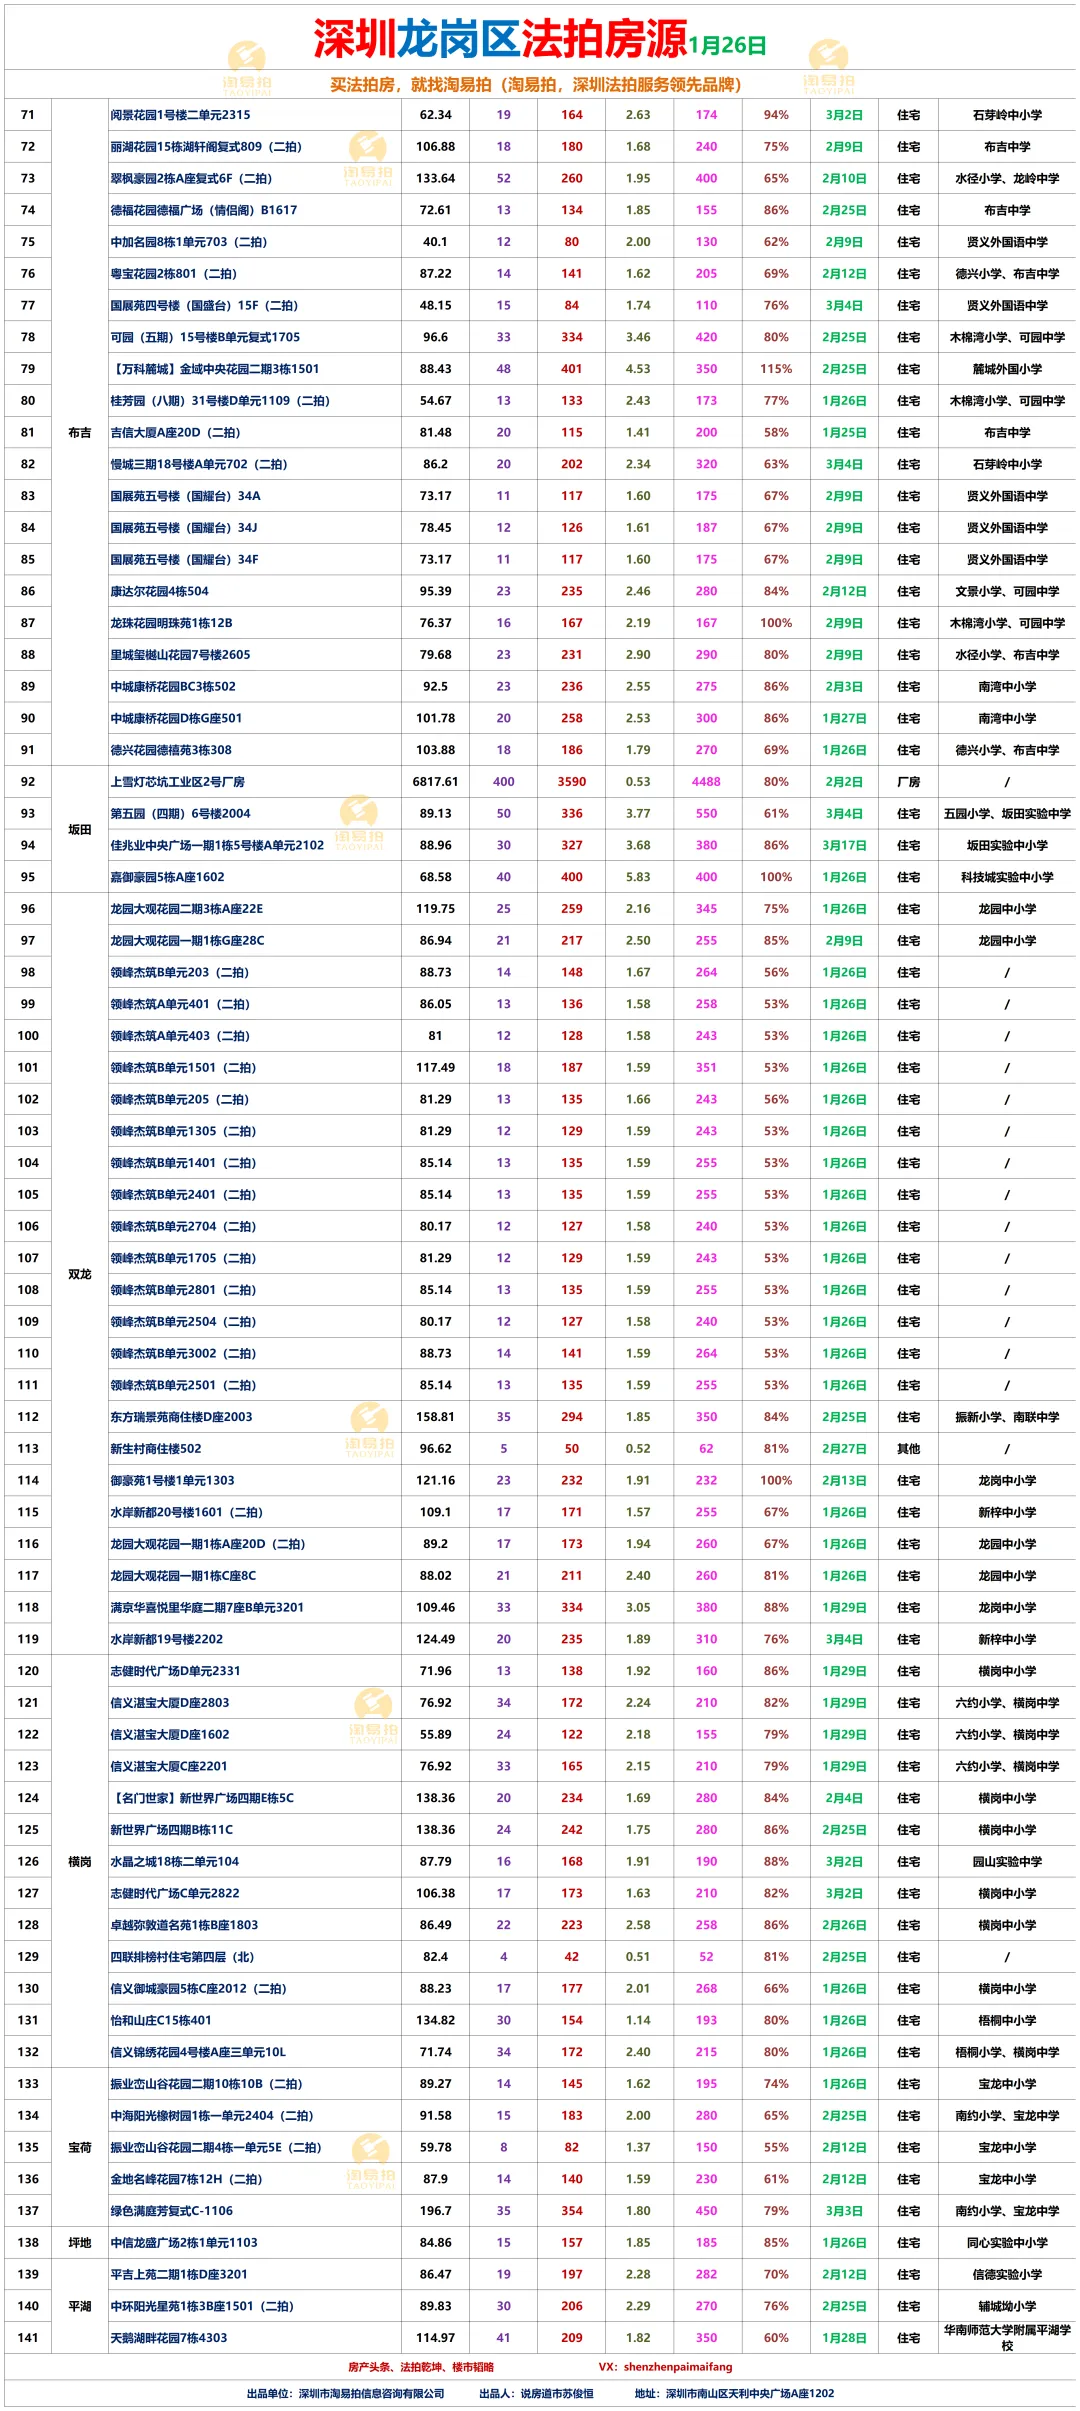Select listing 【名门世家】新世界广场四期E栋5C
1080x2411 pixels.
202,1798
